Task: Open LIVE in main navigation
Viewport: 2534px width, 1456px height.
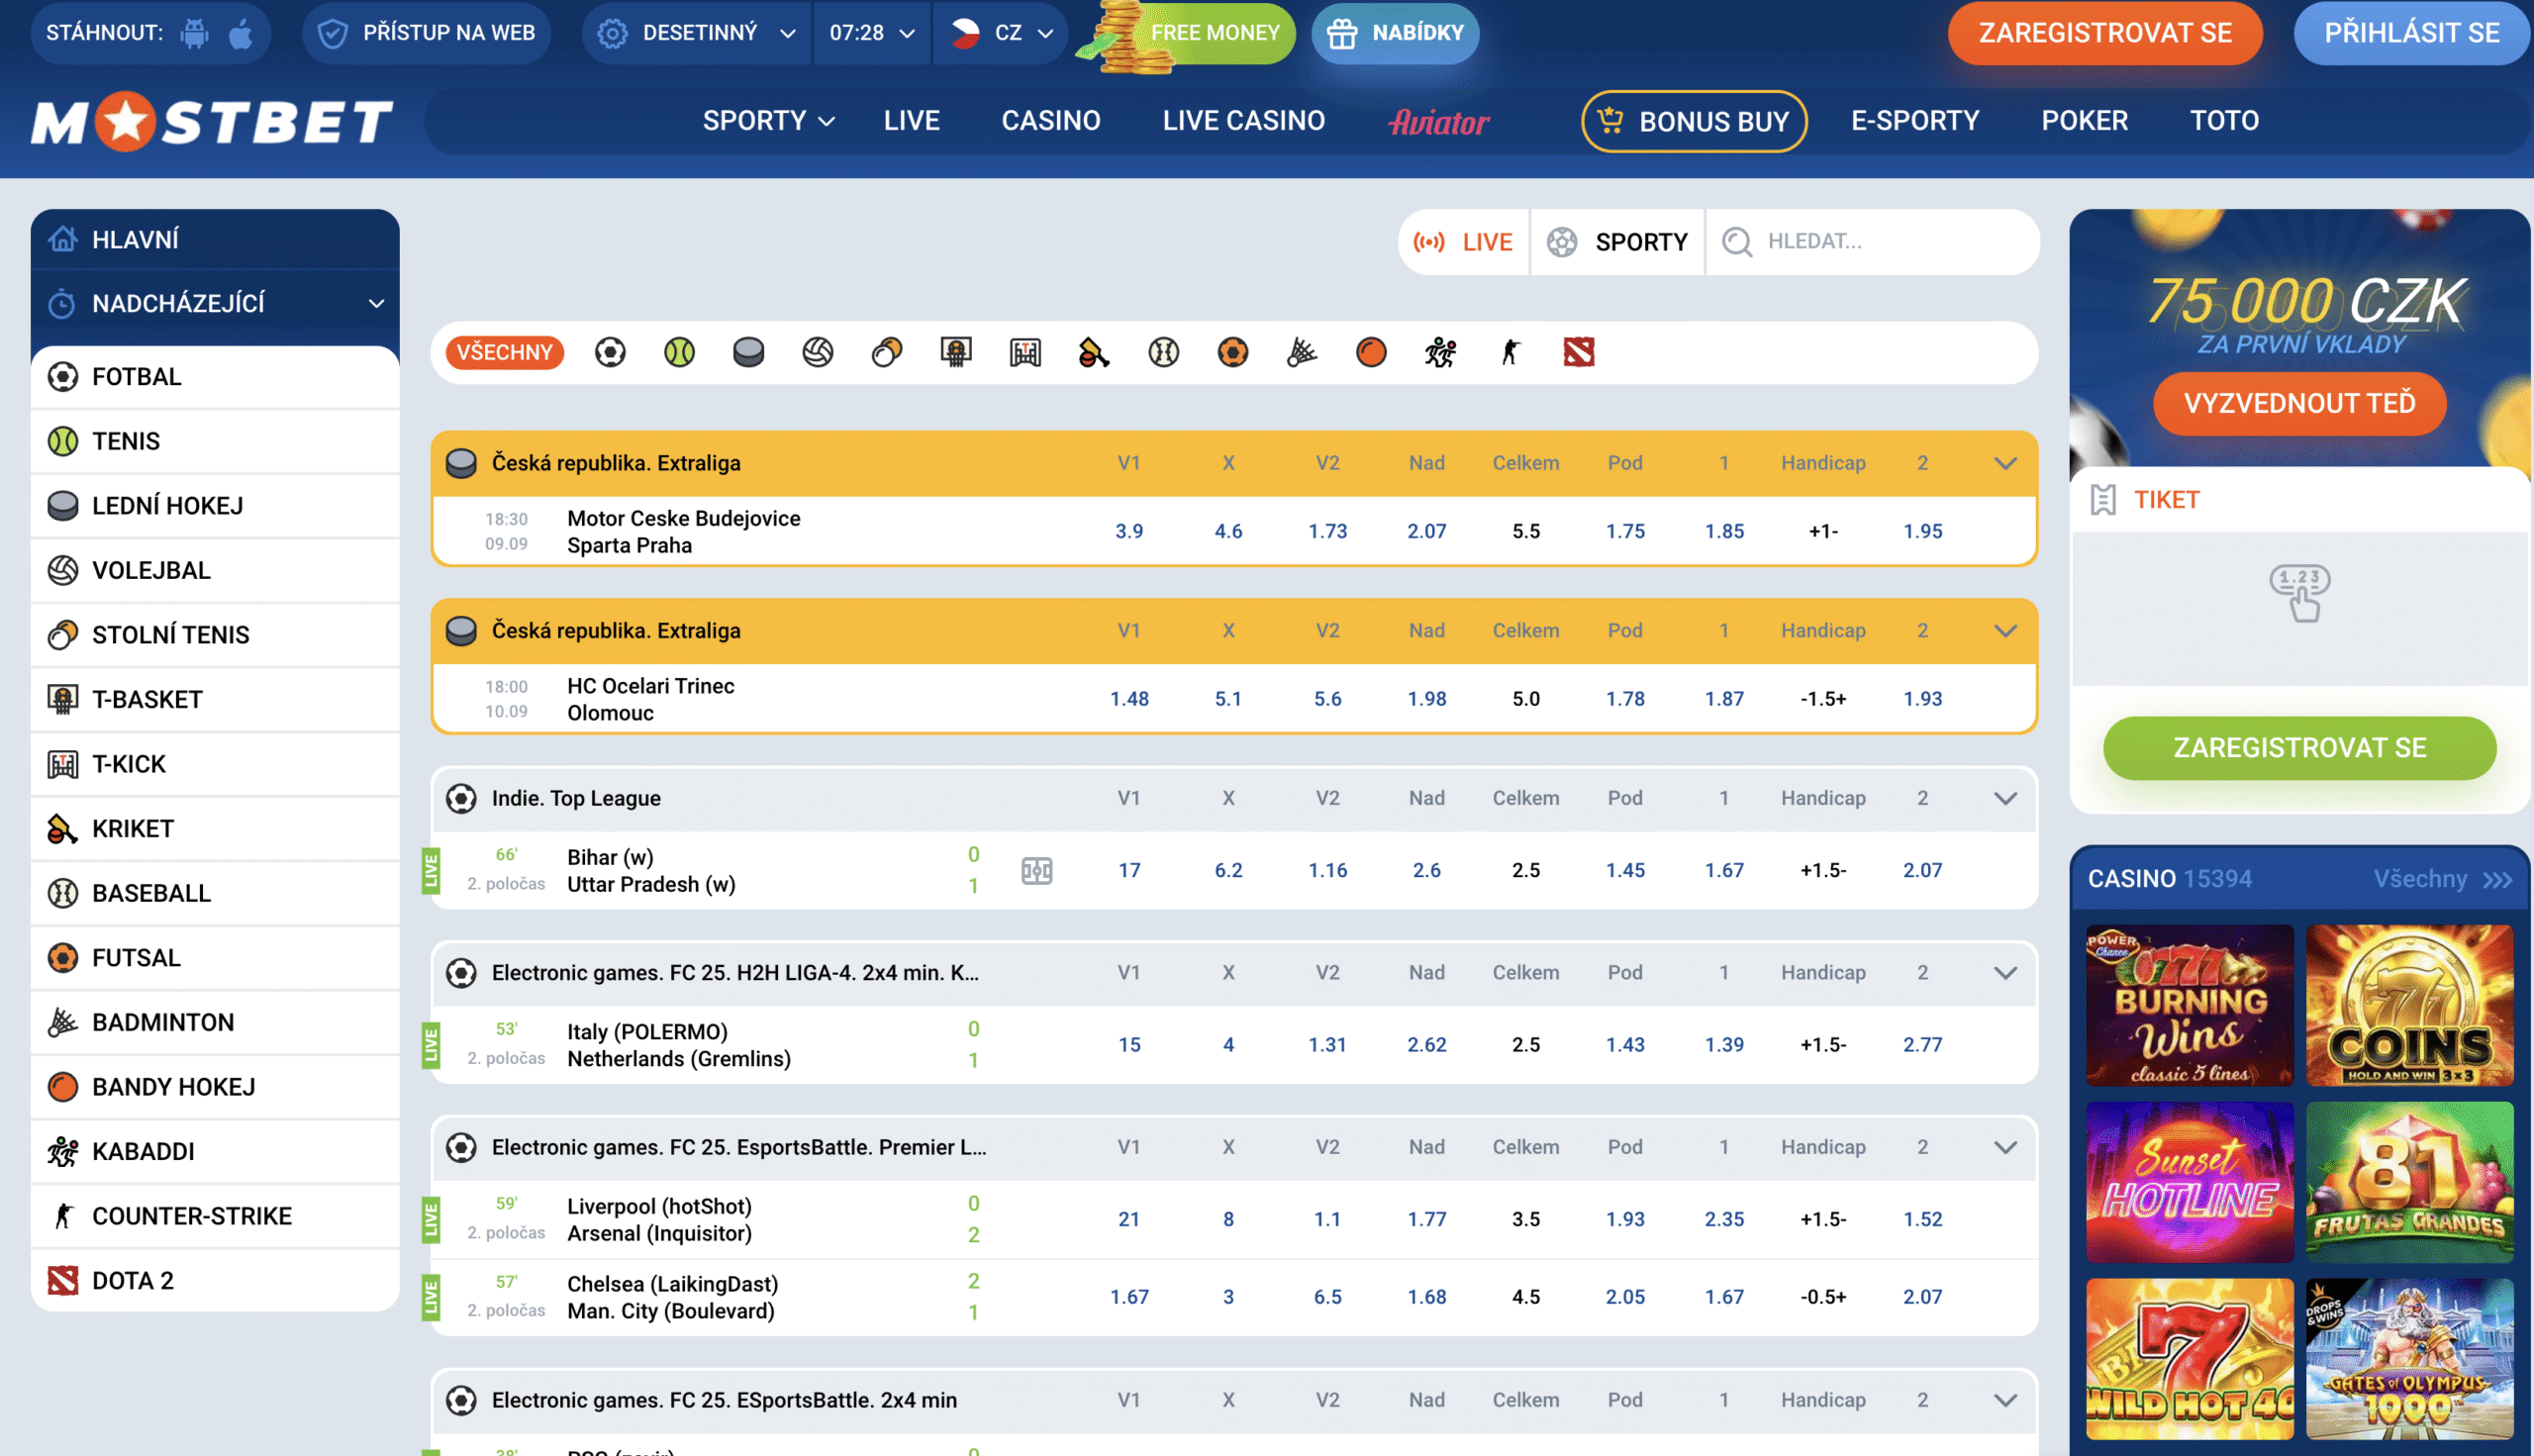Action: coord(912,121)
